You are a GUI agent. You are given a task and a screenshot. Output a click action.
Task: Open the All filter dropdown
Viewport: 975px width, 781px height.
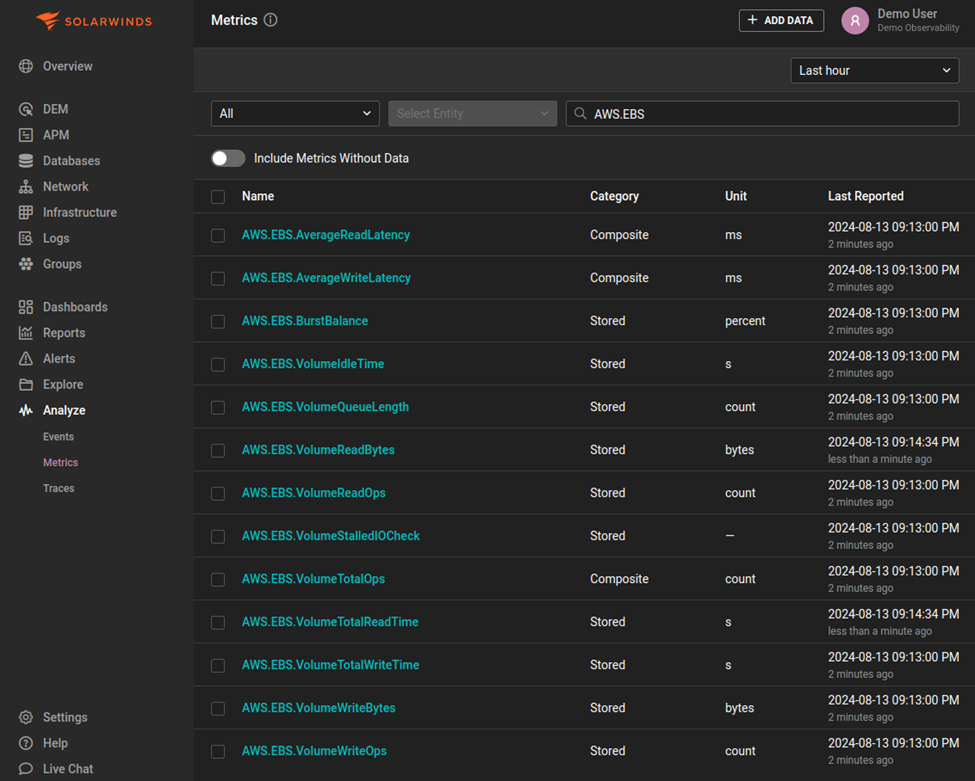point(295,114)
